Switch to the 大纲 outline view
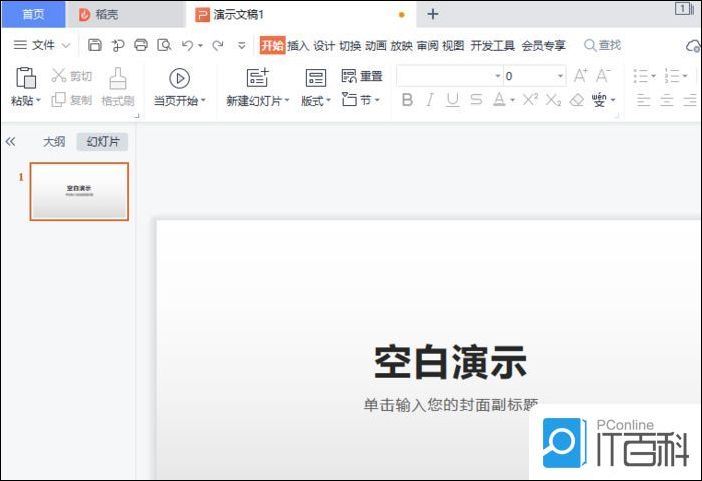Image resolution: width=702 pixels, height=481 pixels. tap(54, 142)
